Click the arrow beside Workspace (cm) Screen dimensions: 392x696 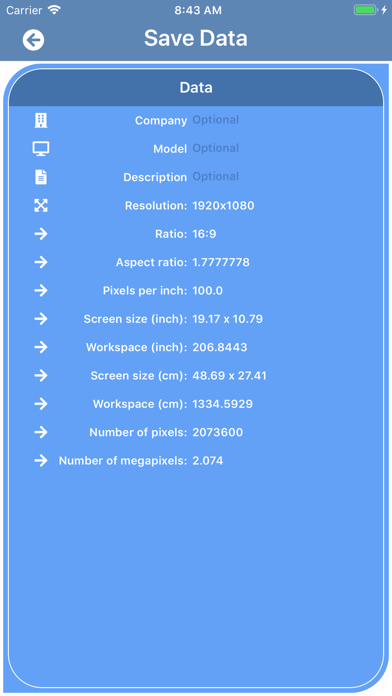pos(41,404)
